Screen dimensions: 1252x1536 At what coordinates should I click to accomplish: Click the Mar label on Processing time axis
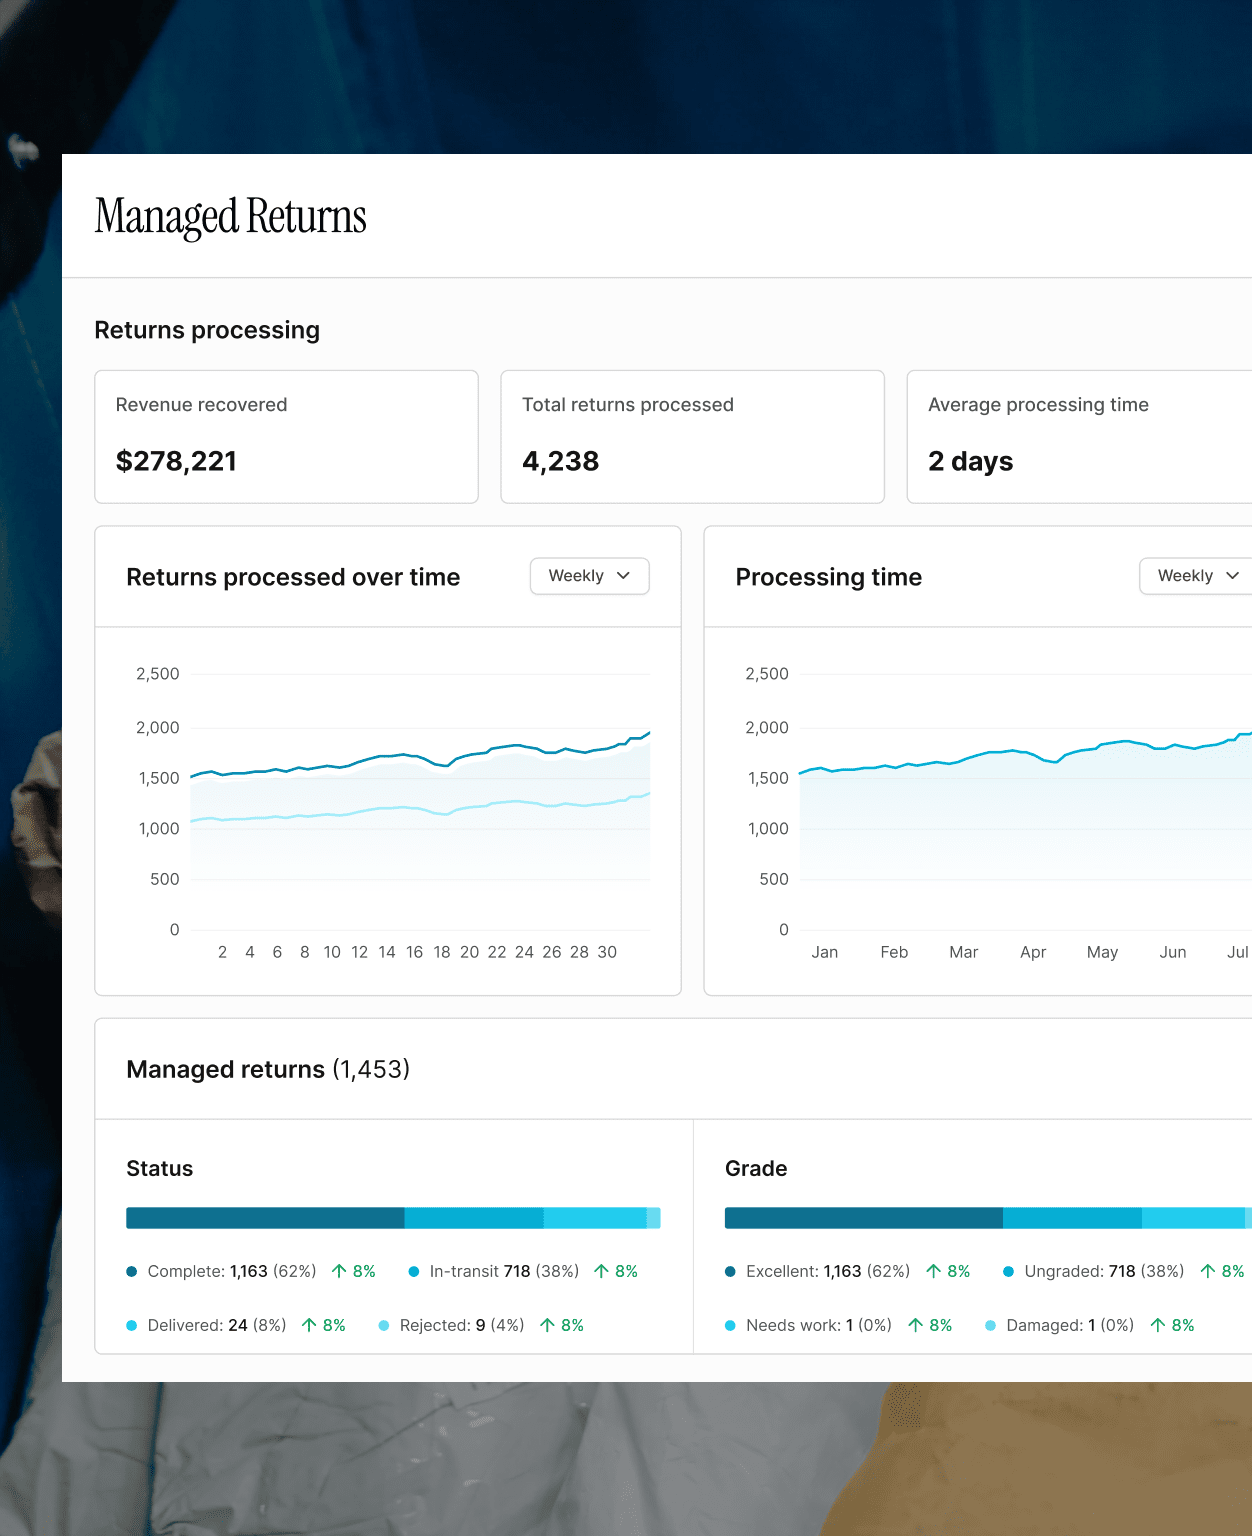(x=964, y=952)
